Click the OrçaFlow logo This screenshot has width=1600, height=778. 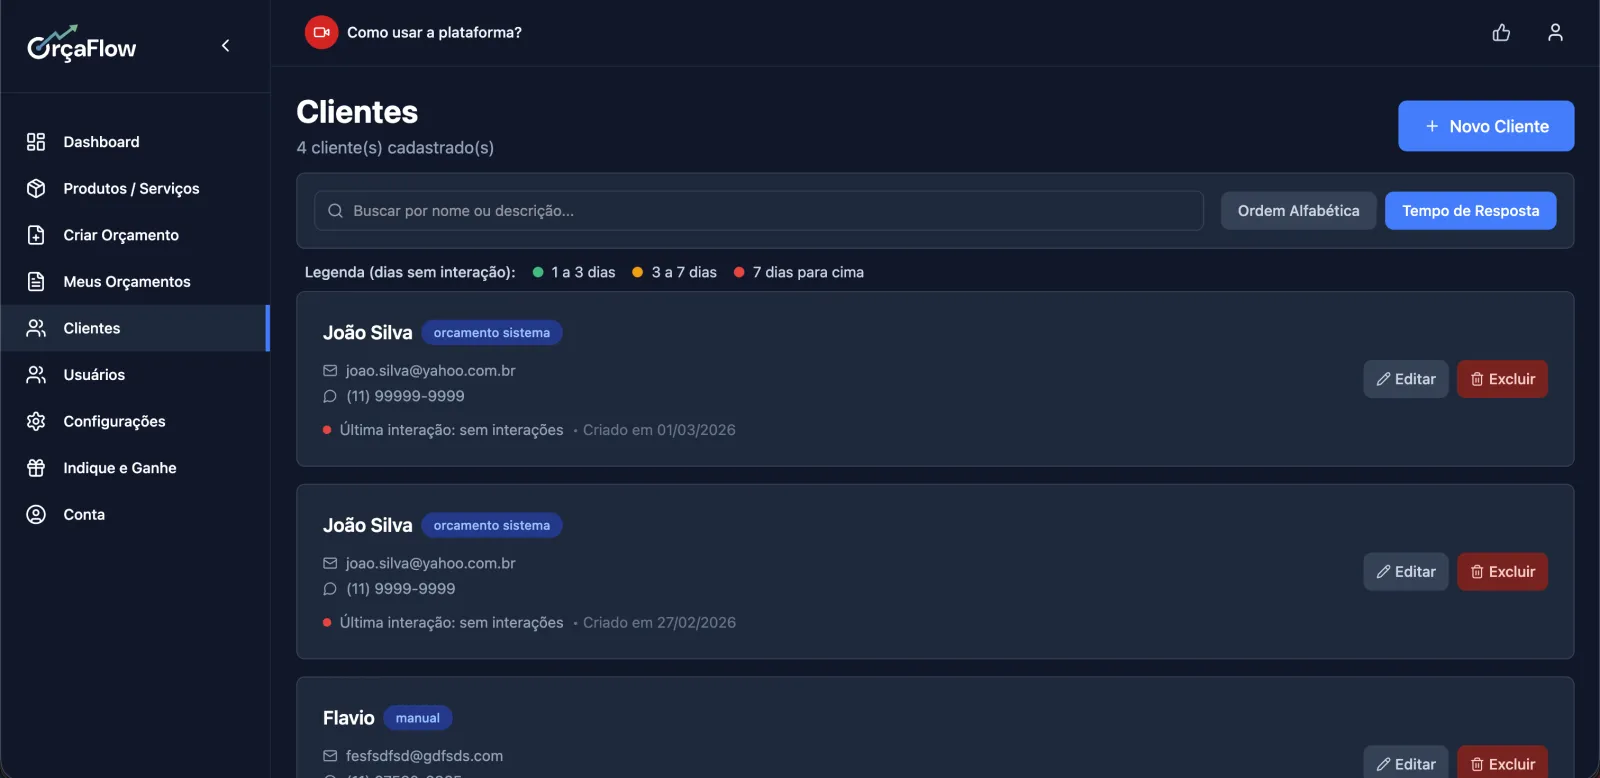coord(82,45)
